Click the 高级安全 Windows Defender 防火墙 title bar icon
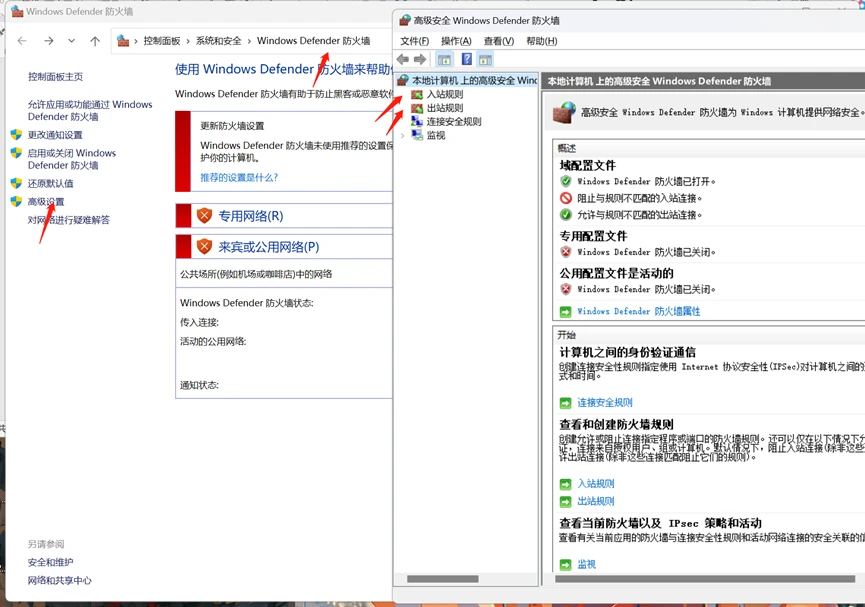Image resolution: width=865 pixels, height=607 pixels. tap(405, 20)
